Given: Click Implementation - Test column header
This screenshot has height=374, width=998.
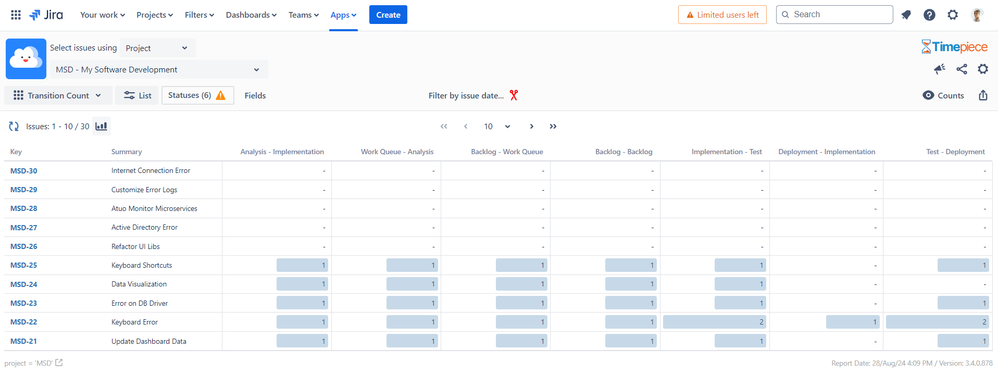Looking at the screenshot, I should 727,152.
